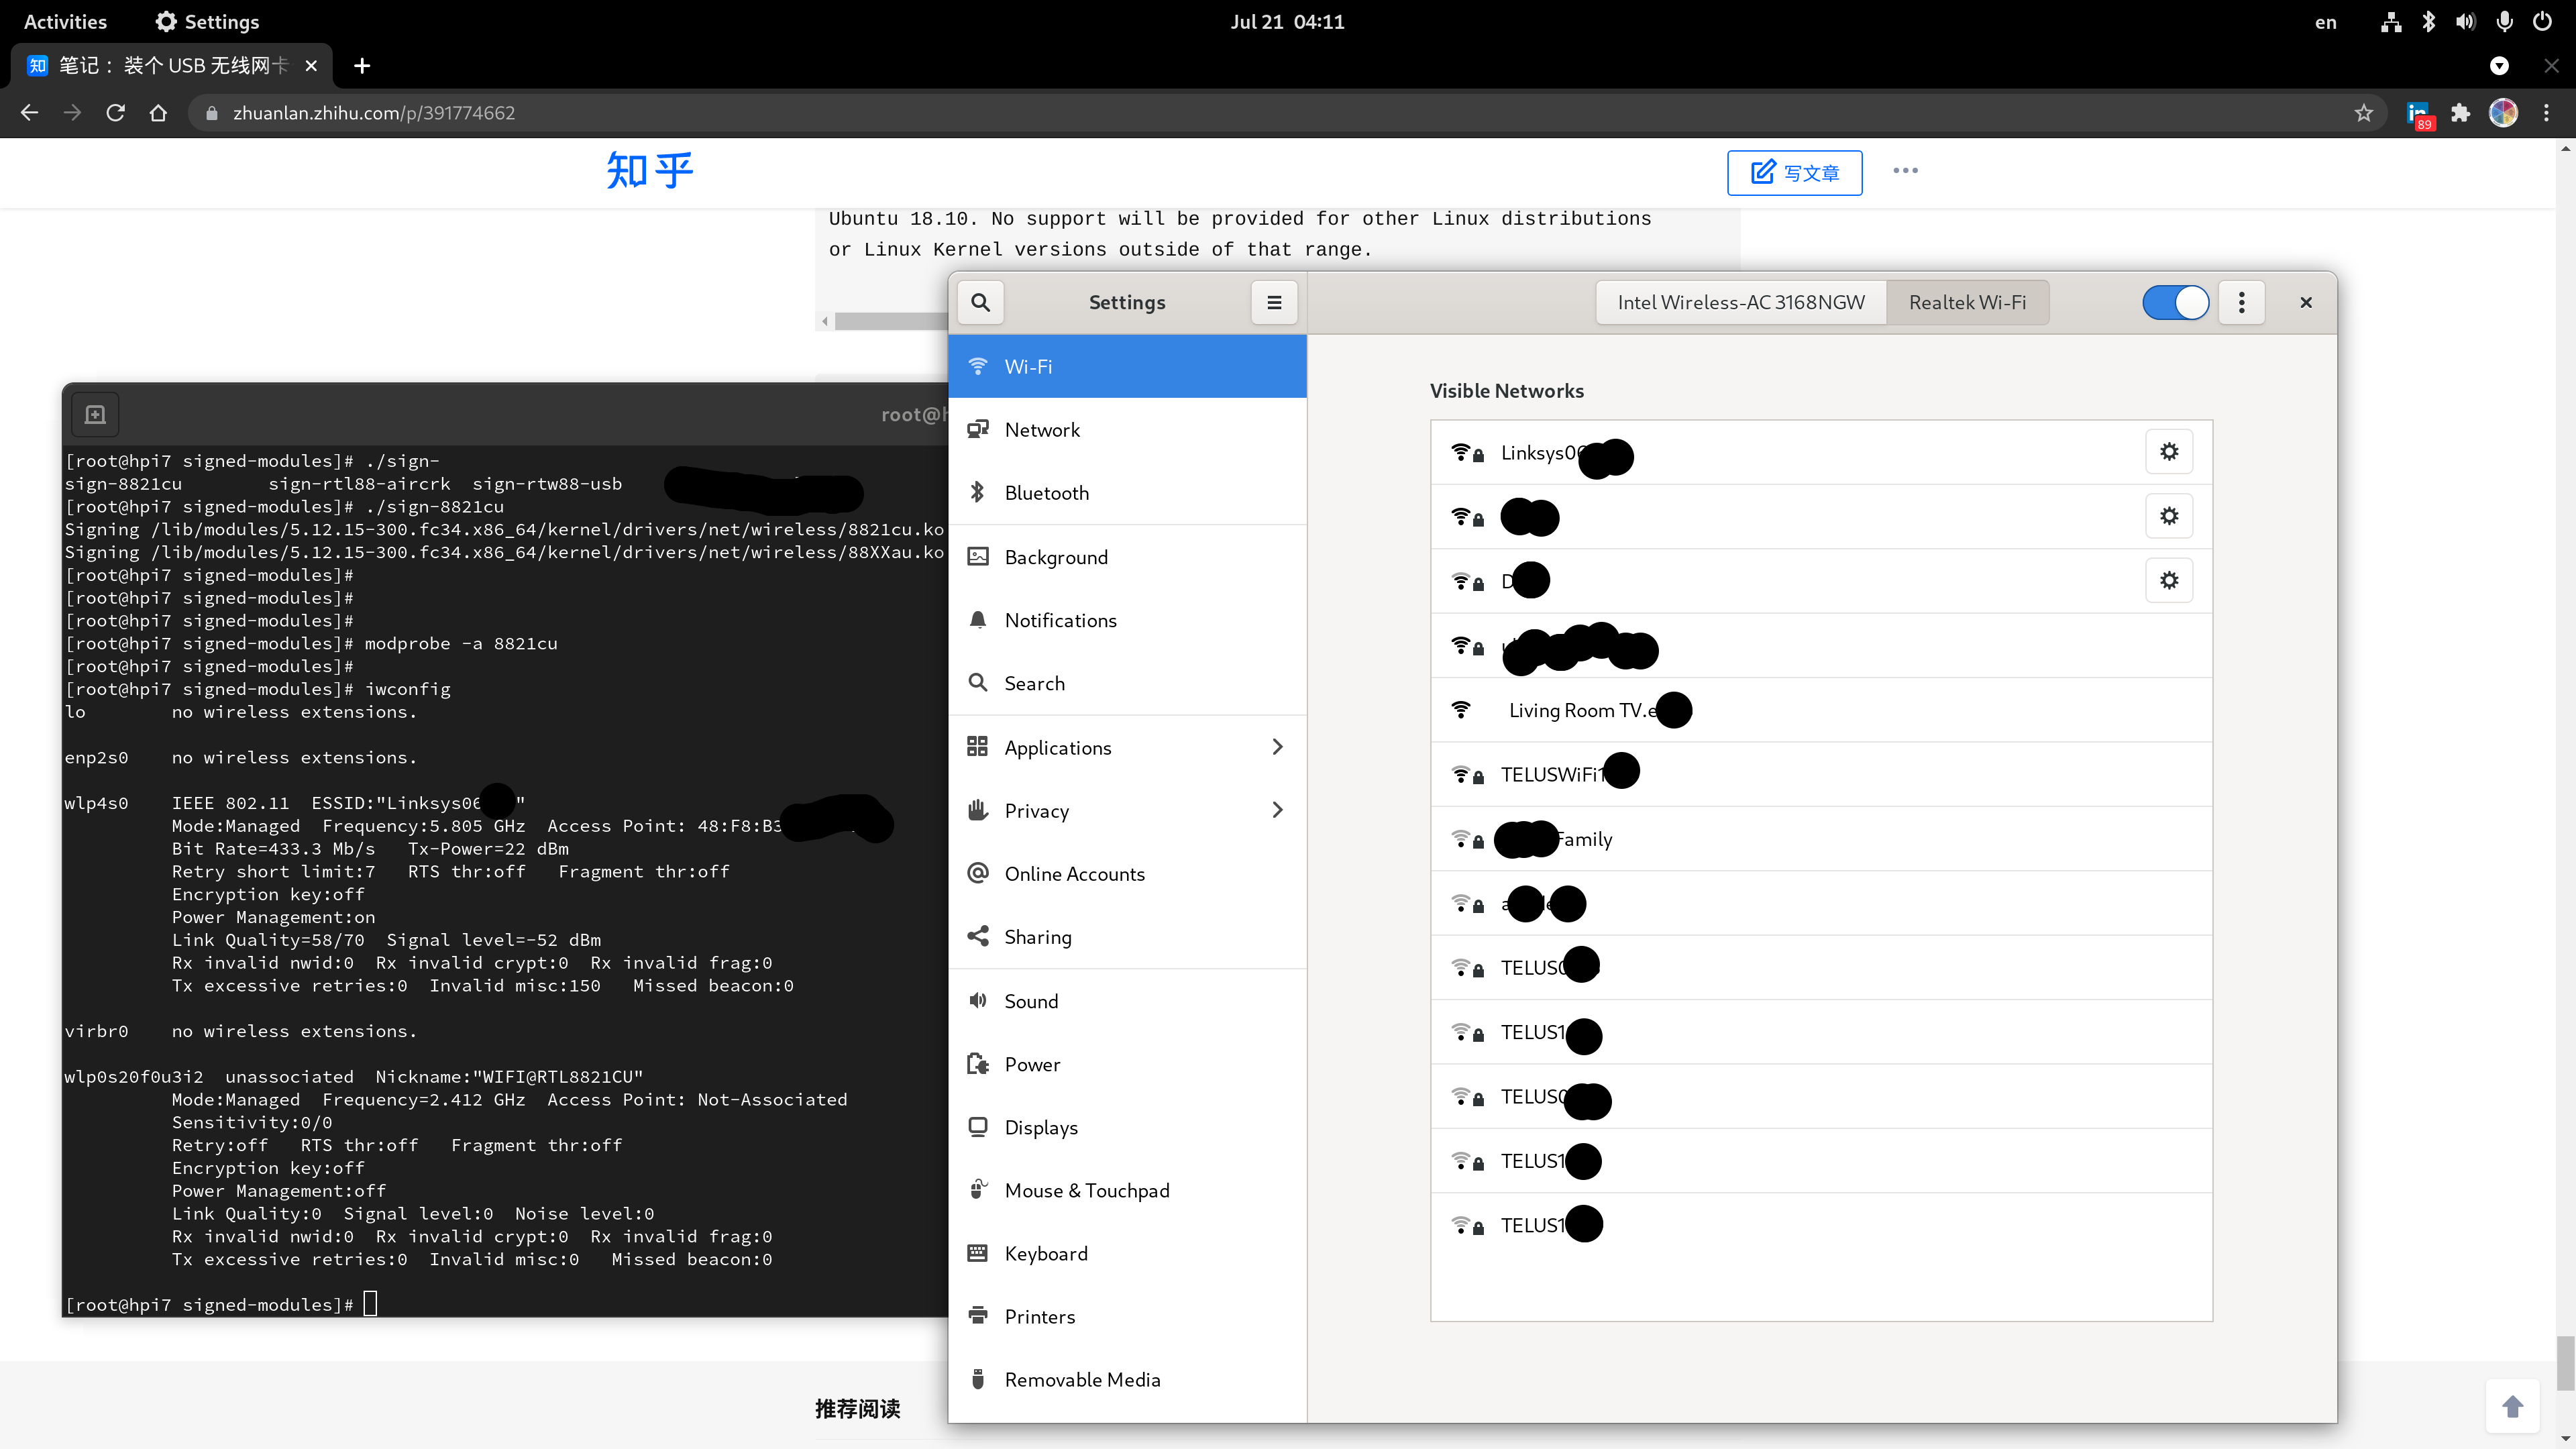Select the network ending in Family
The height and width of the screenshot is (1449, 2576).
point(1821,839)
